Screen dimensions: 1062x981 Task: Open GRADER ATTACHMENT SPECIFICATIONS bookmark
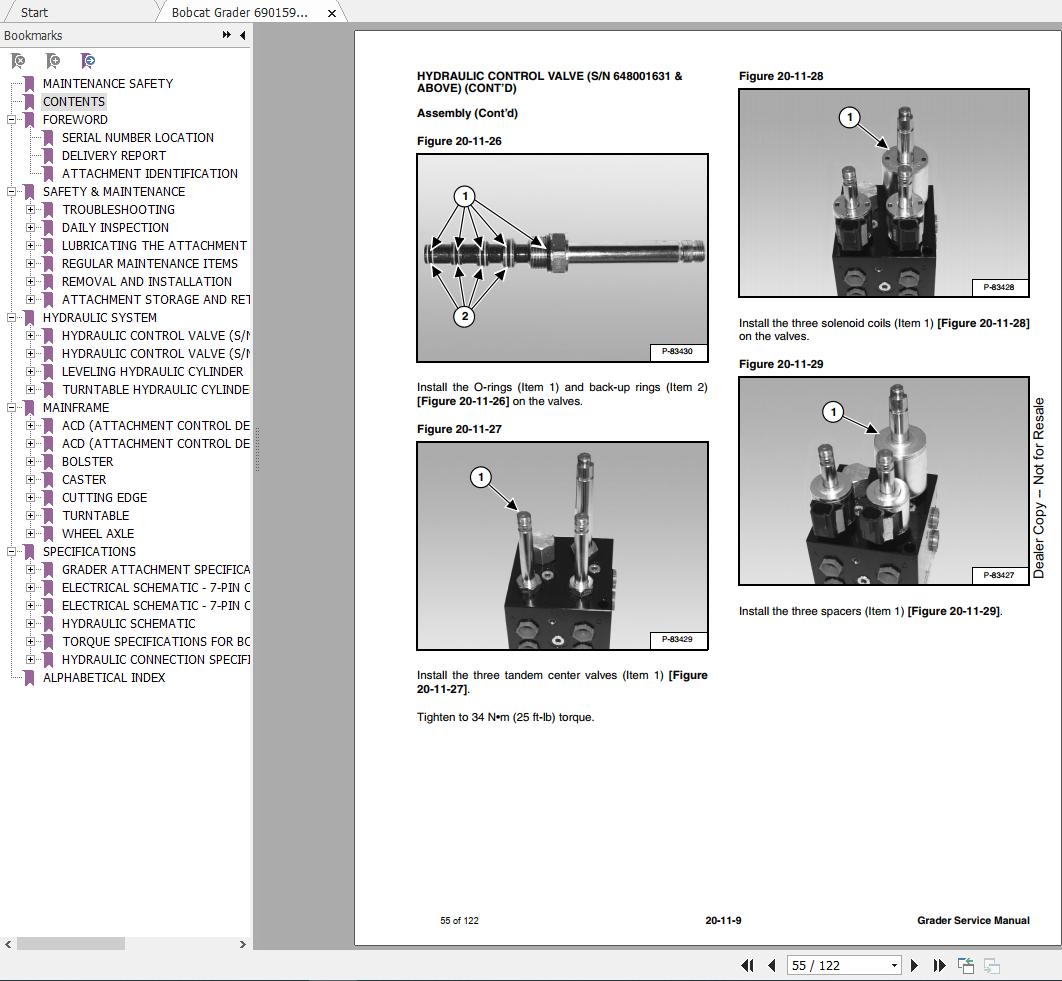[156, 570]
